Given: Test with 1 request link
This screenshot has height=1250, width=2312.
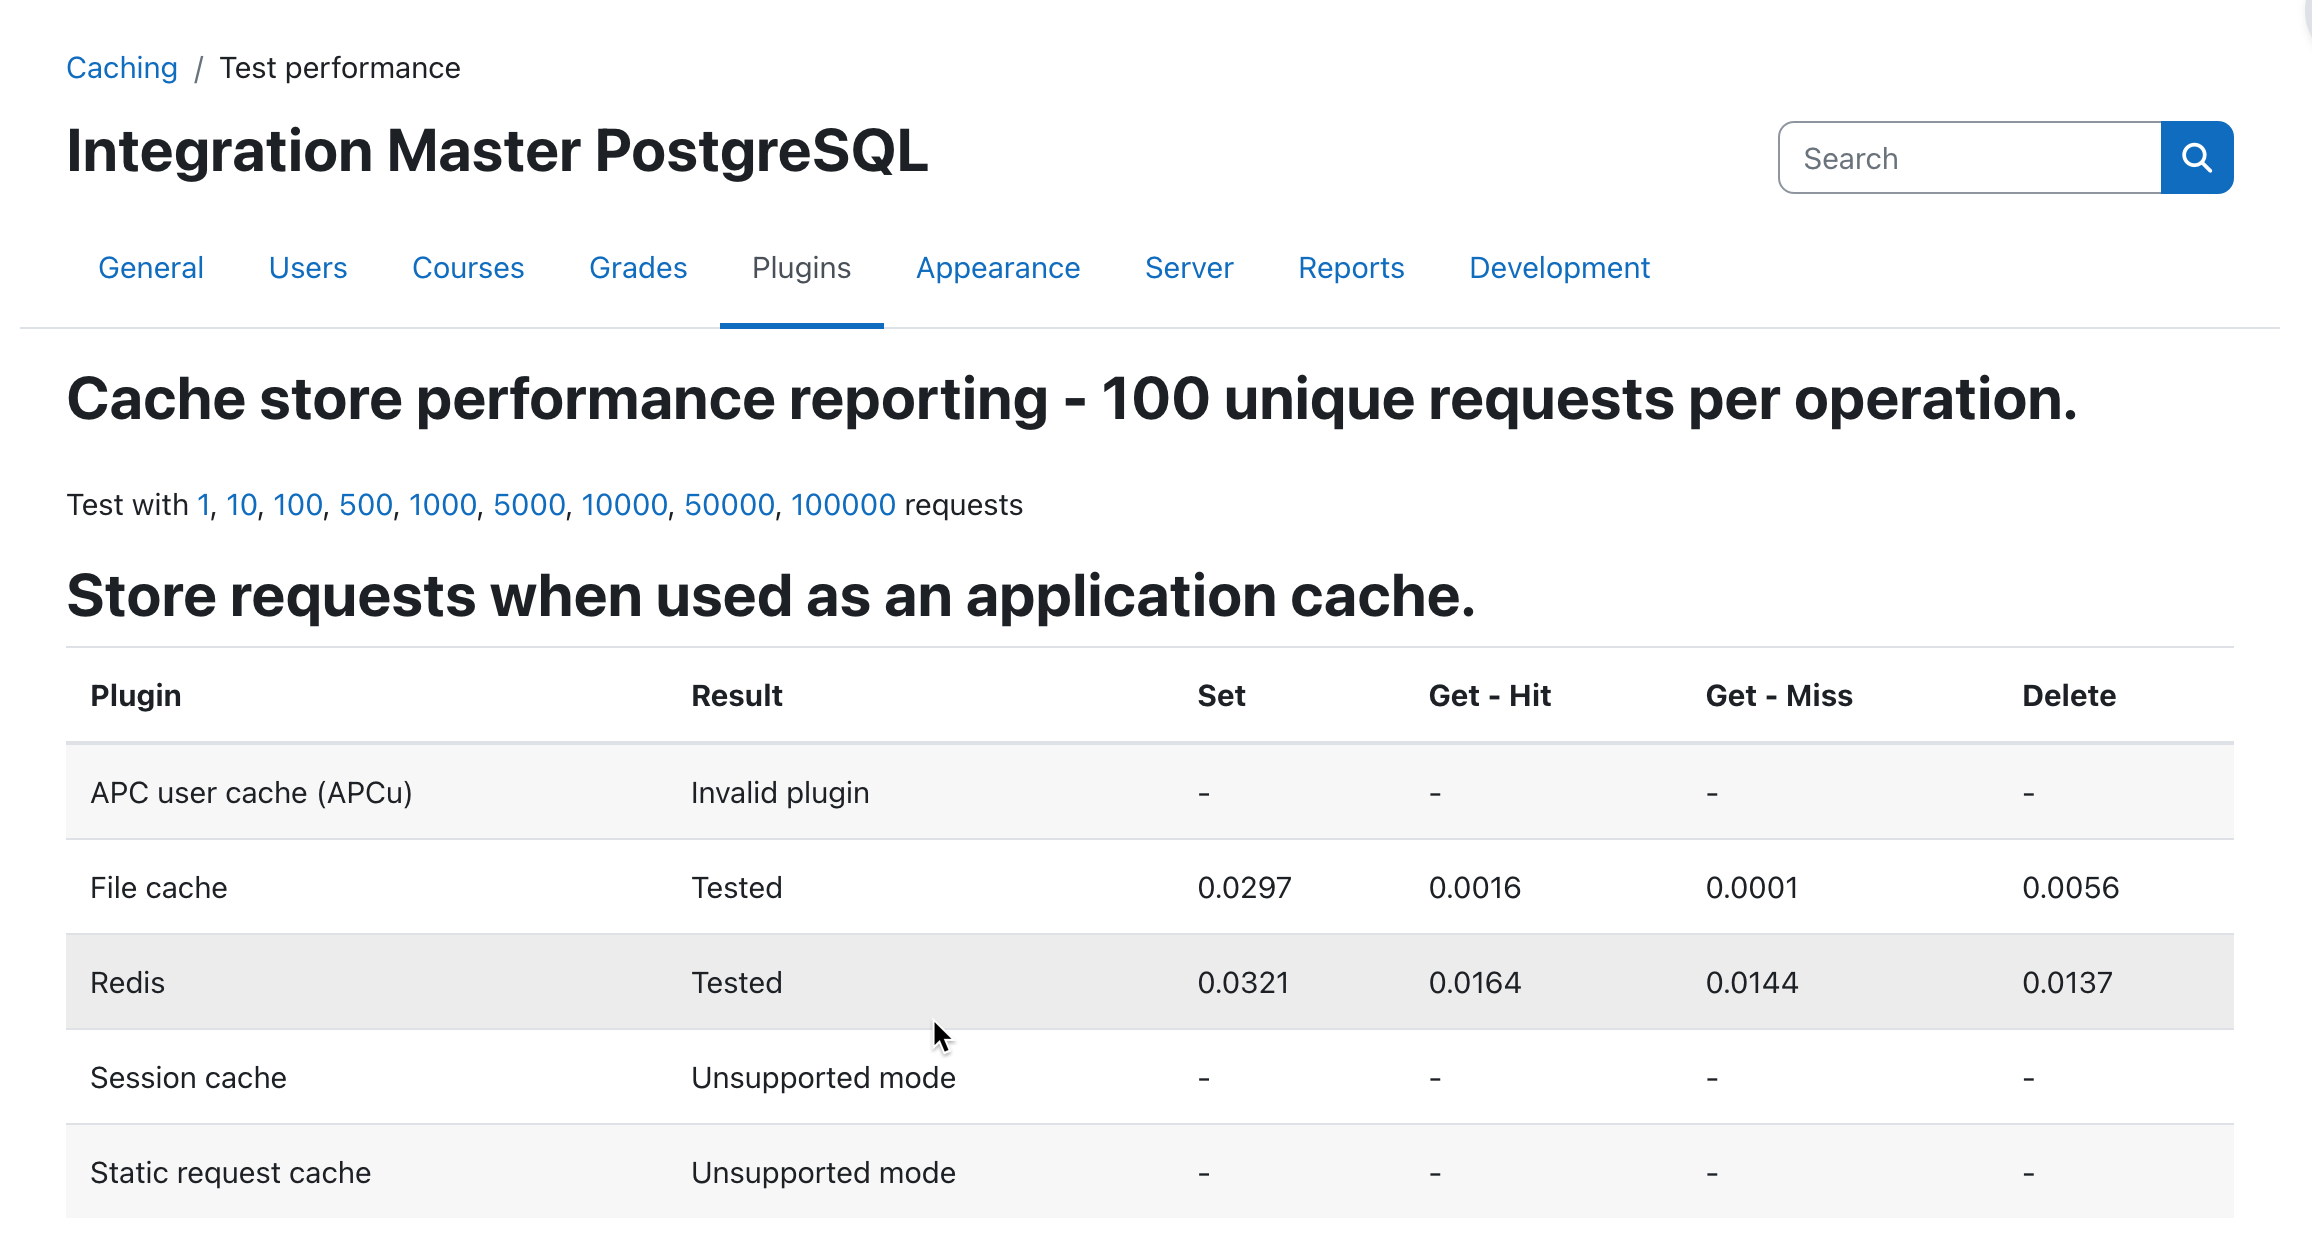Looking at the screenshot, I should point(203,505).
